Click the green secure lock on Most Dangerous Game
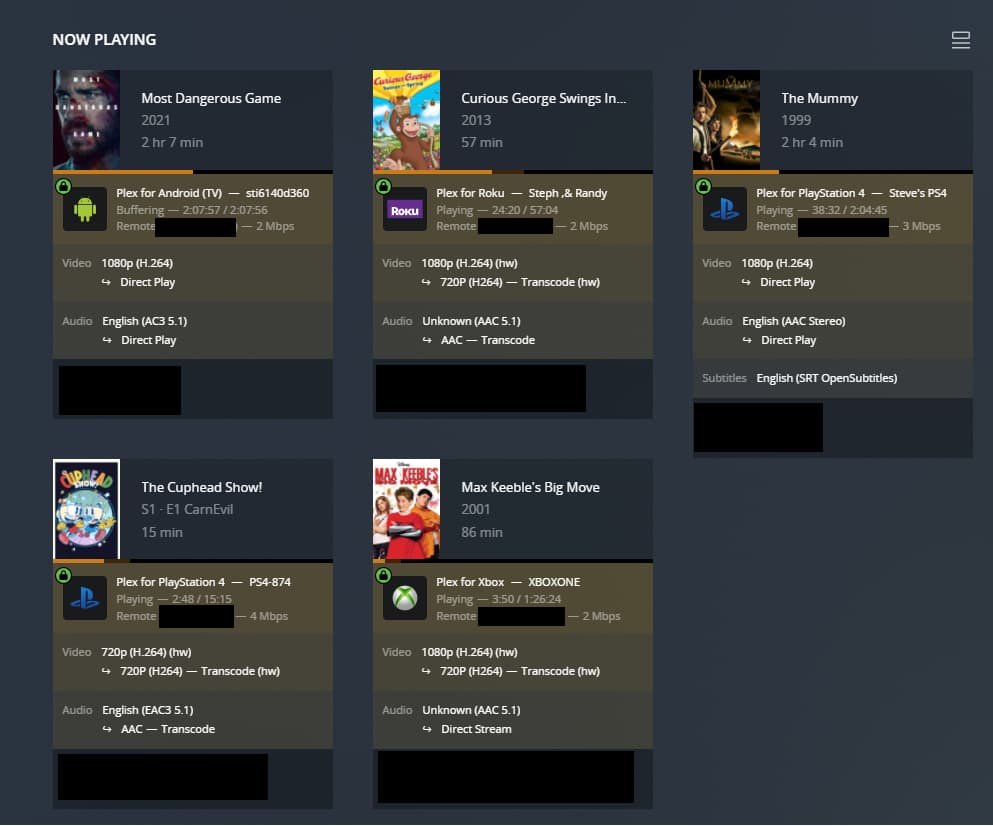Image resolution: width=993 pixels, height=826 pixels. pos(63,186)
